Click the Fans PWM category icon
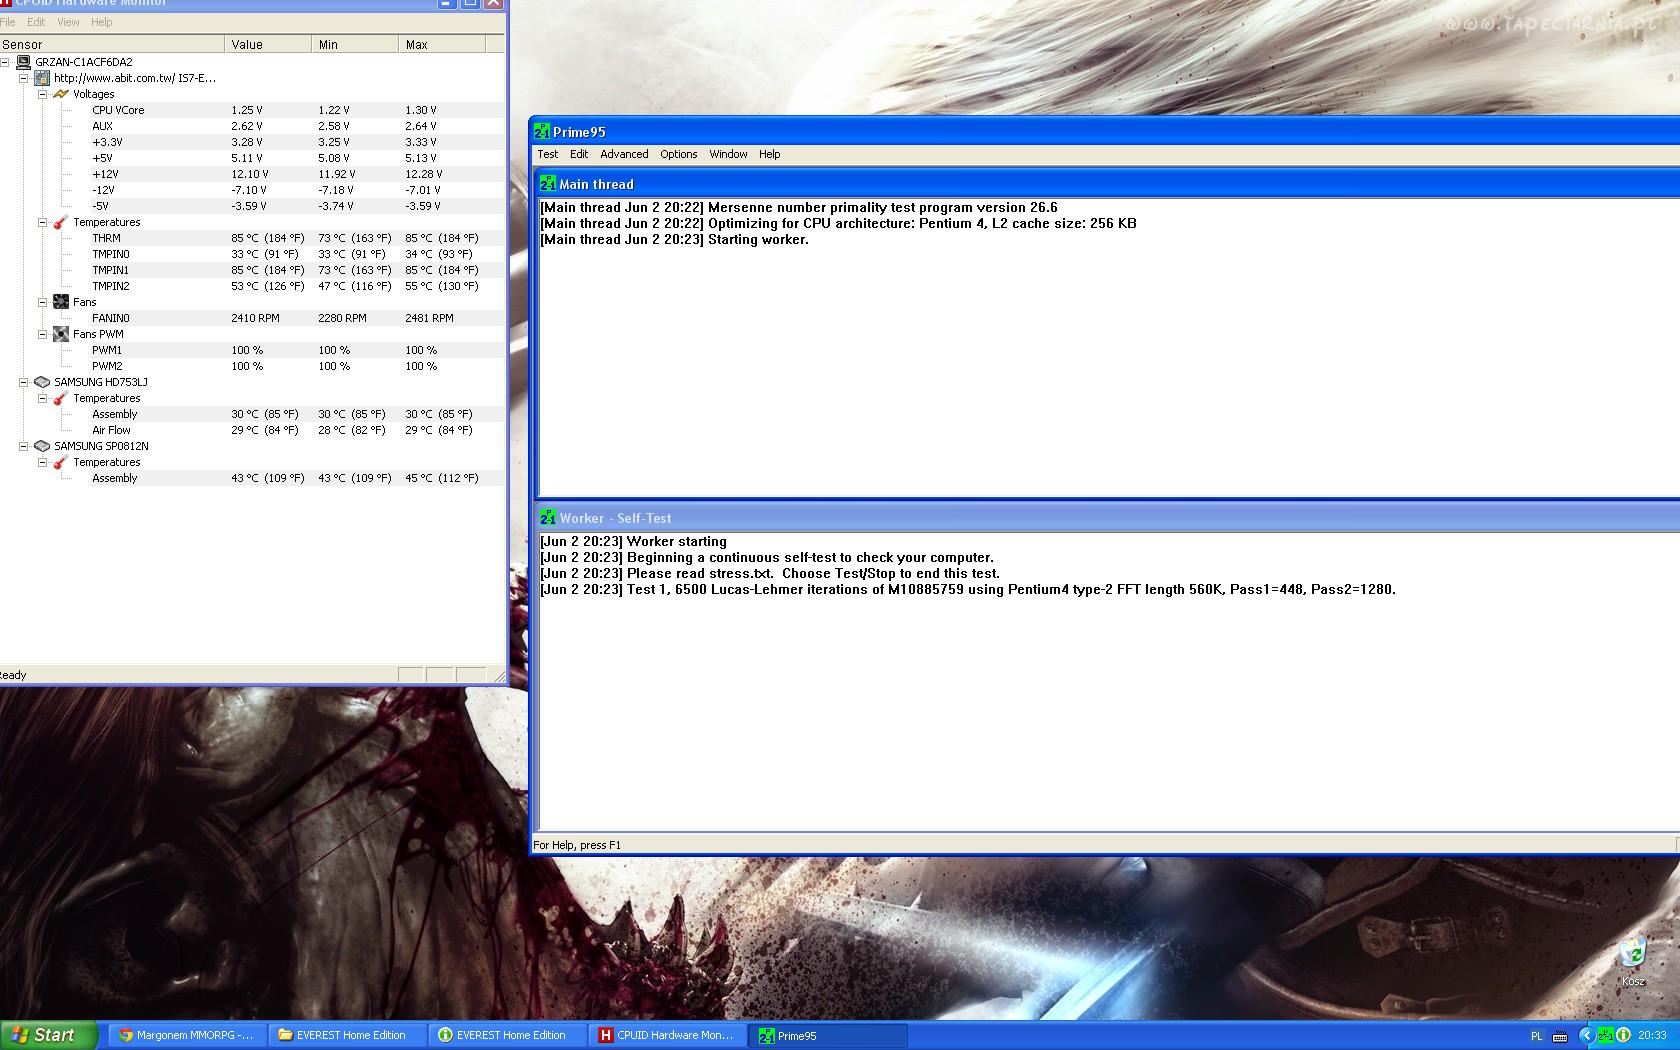Viewport: 1680px width, 1050px height. [61, 334]
